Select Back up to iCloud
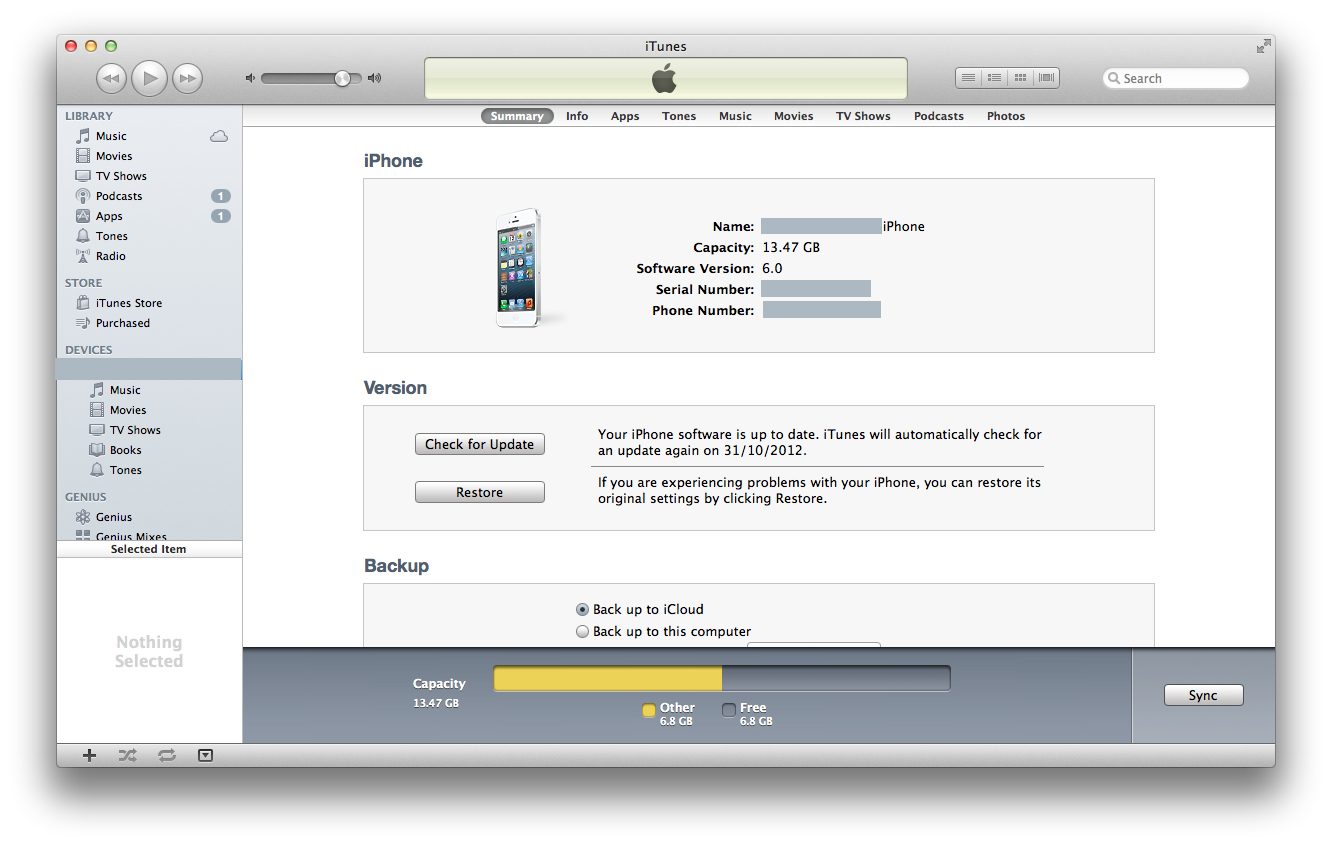The width and height of the screenshot is (1332, 846). [582, 609]
